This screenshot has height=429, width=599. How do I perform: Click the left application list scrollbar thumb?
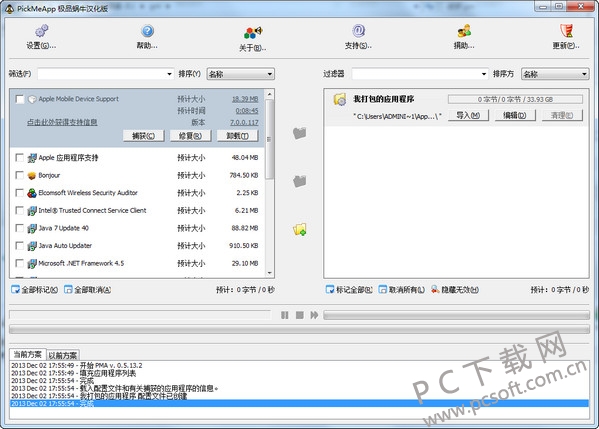[269, 139]
